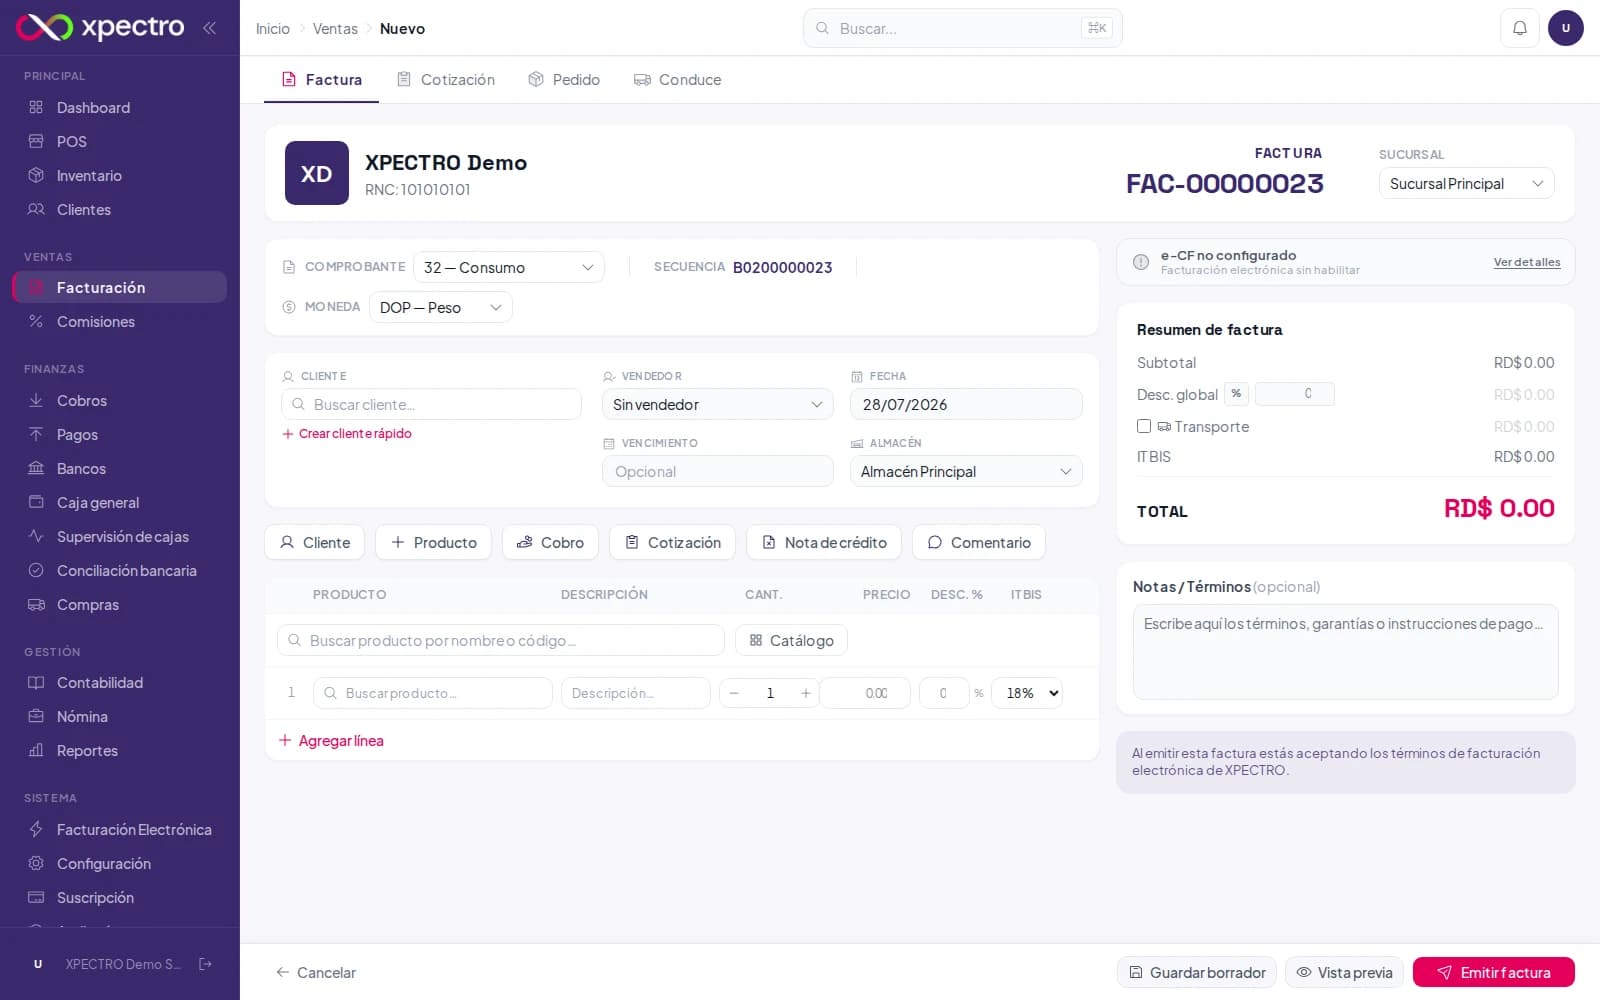
Task: Open POS in the sidebar
Action: [119, 141]
